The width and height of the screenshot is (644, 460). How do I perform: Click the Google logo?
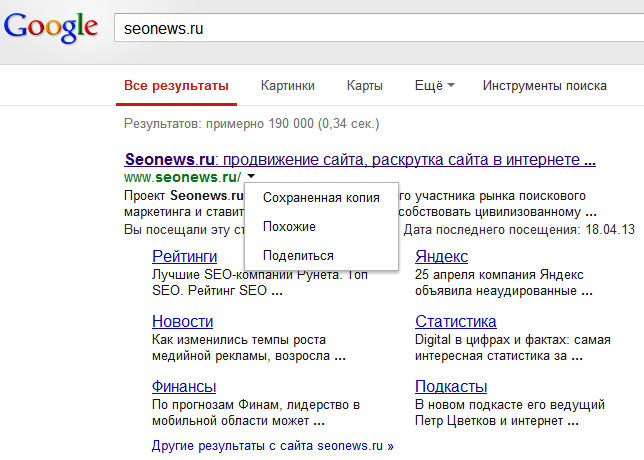pyautogui.click(x=51, y=27)
